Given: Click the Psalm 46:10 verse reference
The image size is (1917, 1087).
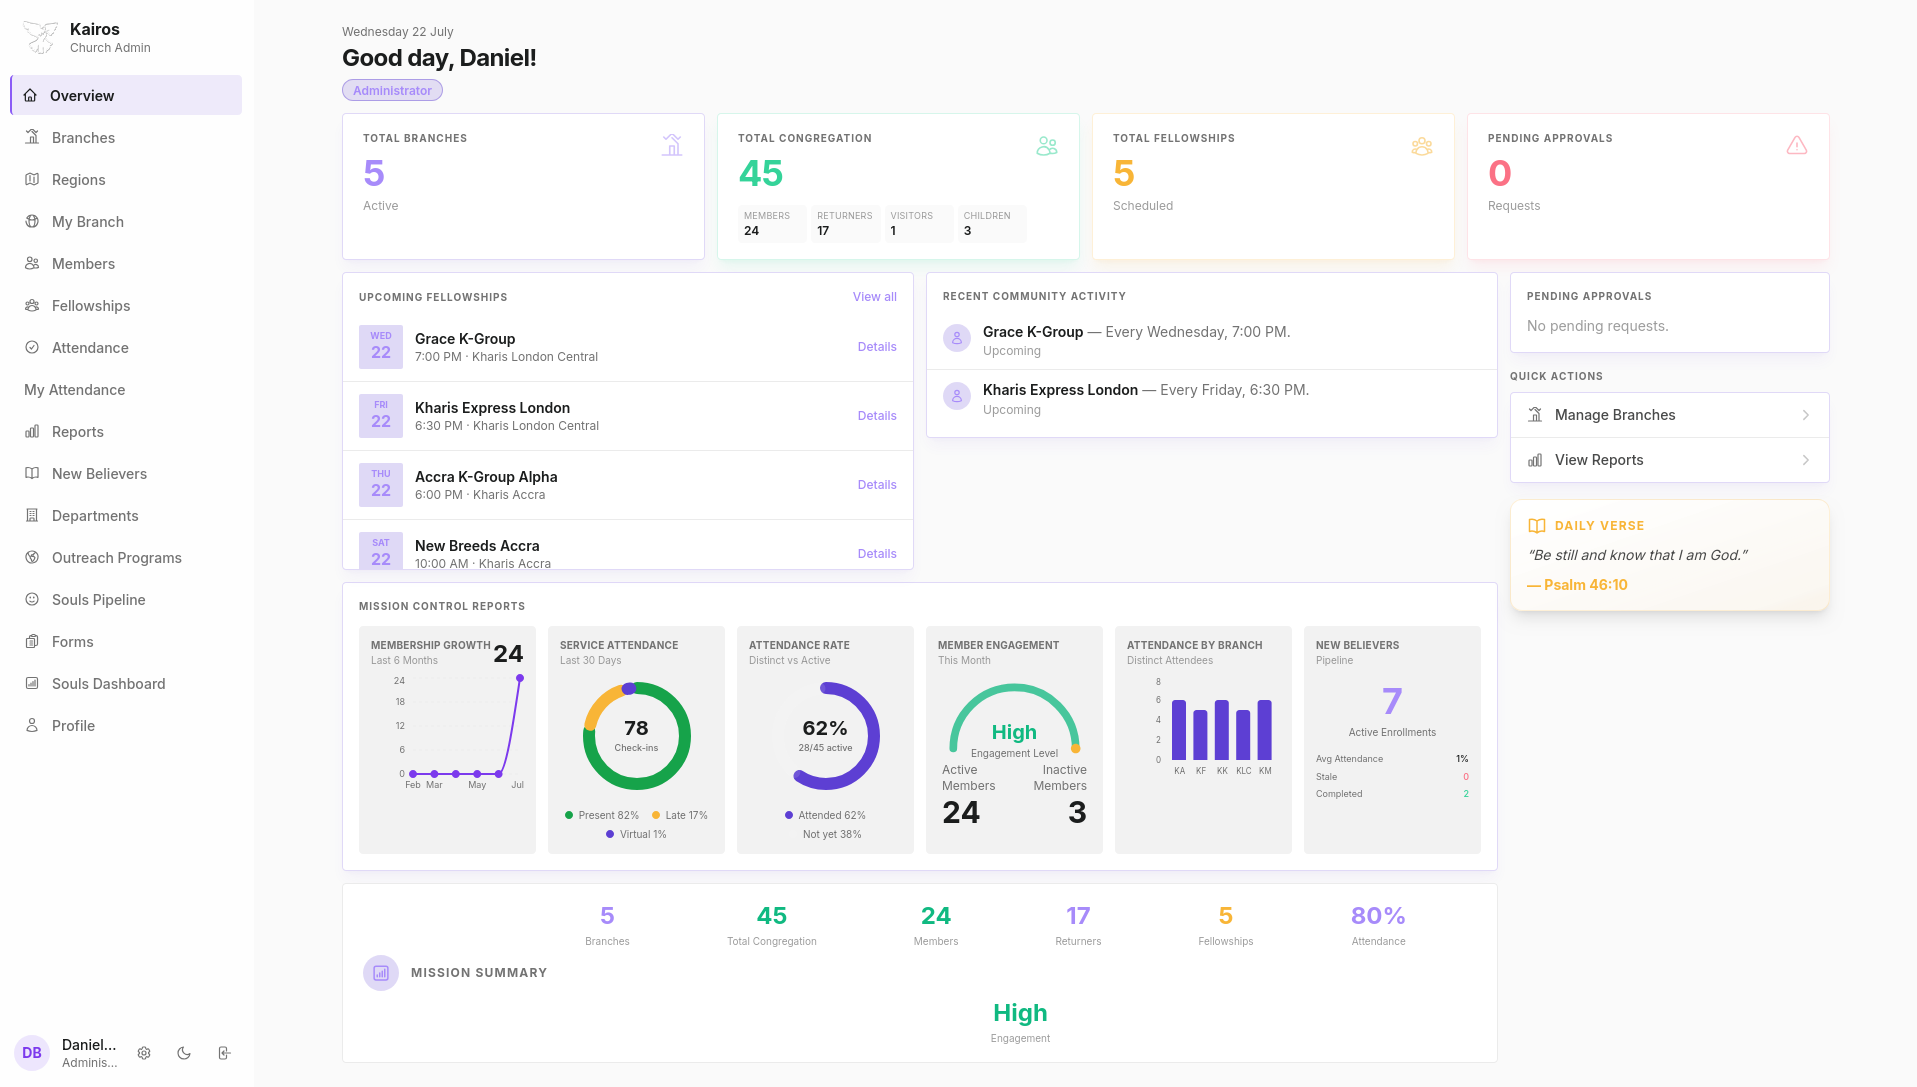Looking at the screenshot, I should click(x=1577, y=585).
